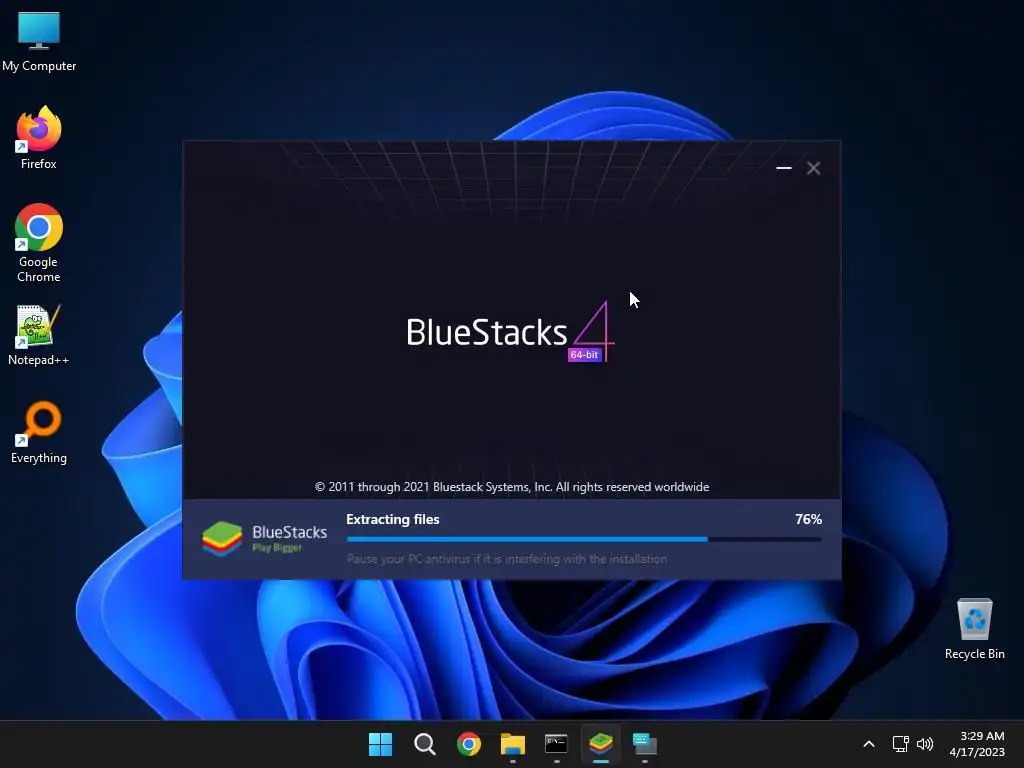This screenshot has height=768, width=1024.
Task: Select the Google Chrome desktop shortcut
Action: tap(39, 243)
